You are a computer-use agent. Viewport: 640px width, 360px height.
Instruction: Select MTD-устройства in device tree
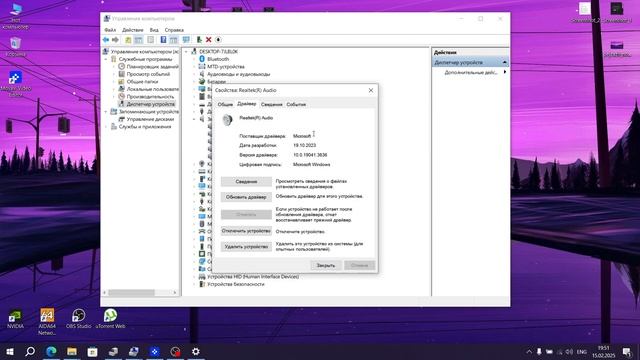click(x=226, y=67)
